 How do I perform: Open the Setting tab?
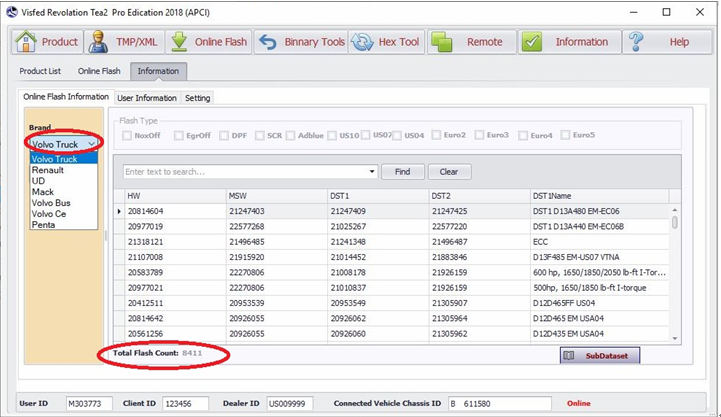coord(198,98)
